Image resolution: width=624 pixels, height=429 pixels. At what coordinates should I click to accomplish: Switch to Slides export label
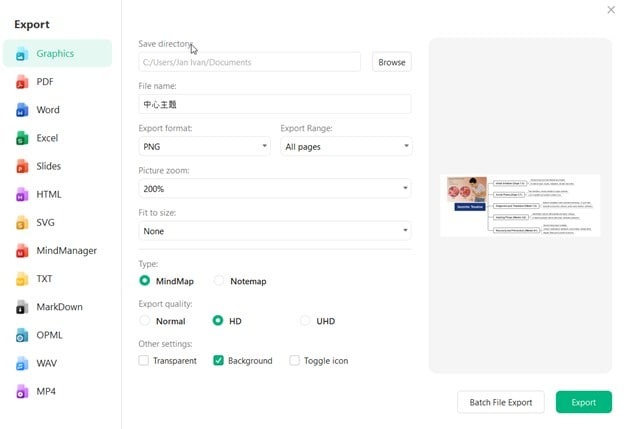point(49,166)
